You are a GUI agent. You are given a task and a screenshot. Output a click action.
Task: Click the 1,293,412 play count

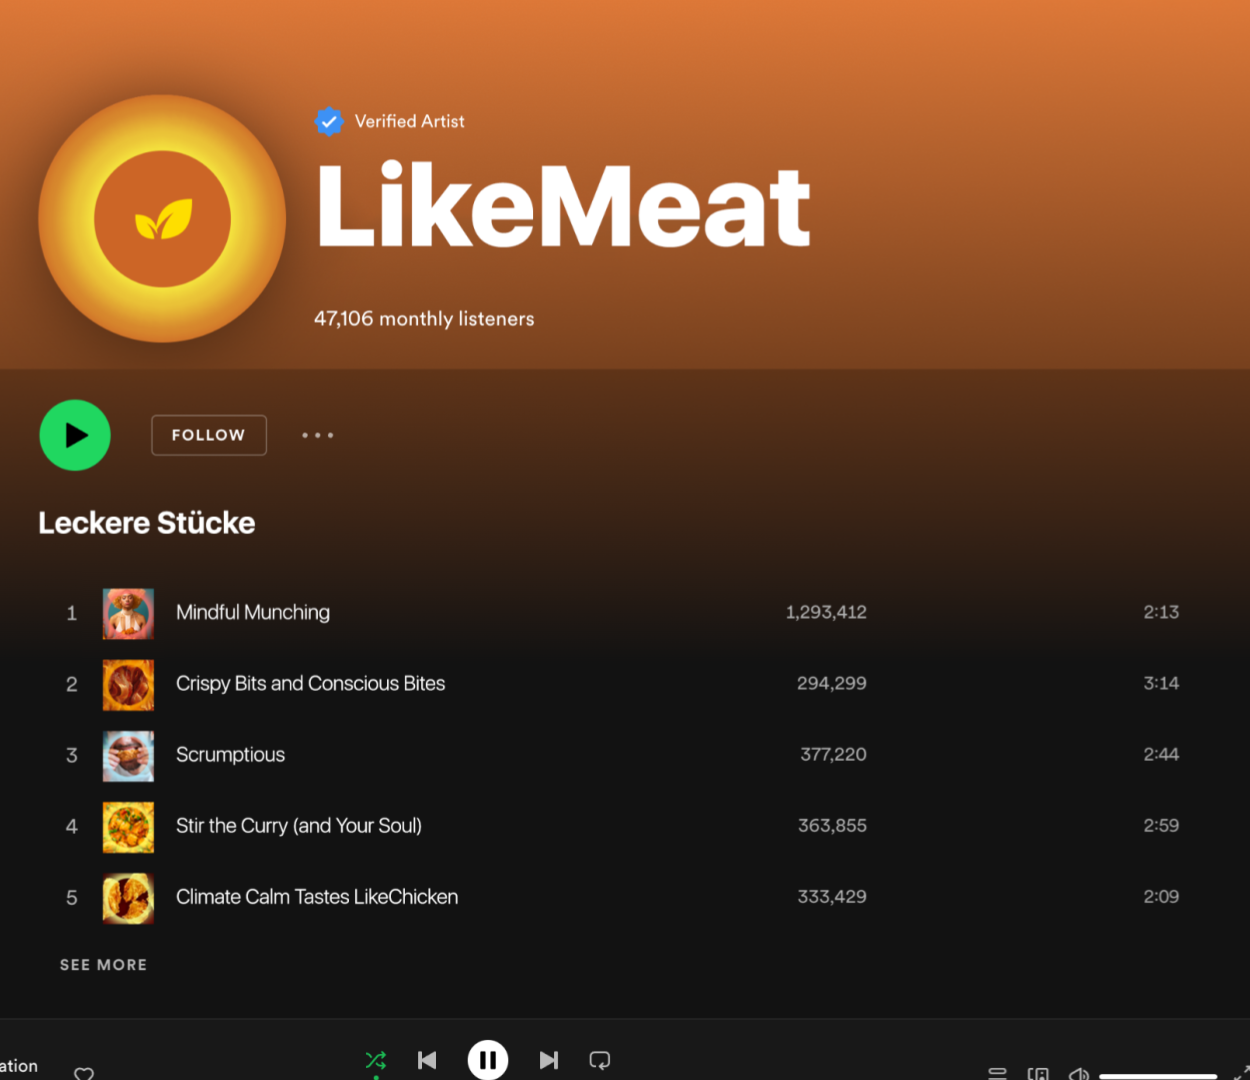(826, 612)
